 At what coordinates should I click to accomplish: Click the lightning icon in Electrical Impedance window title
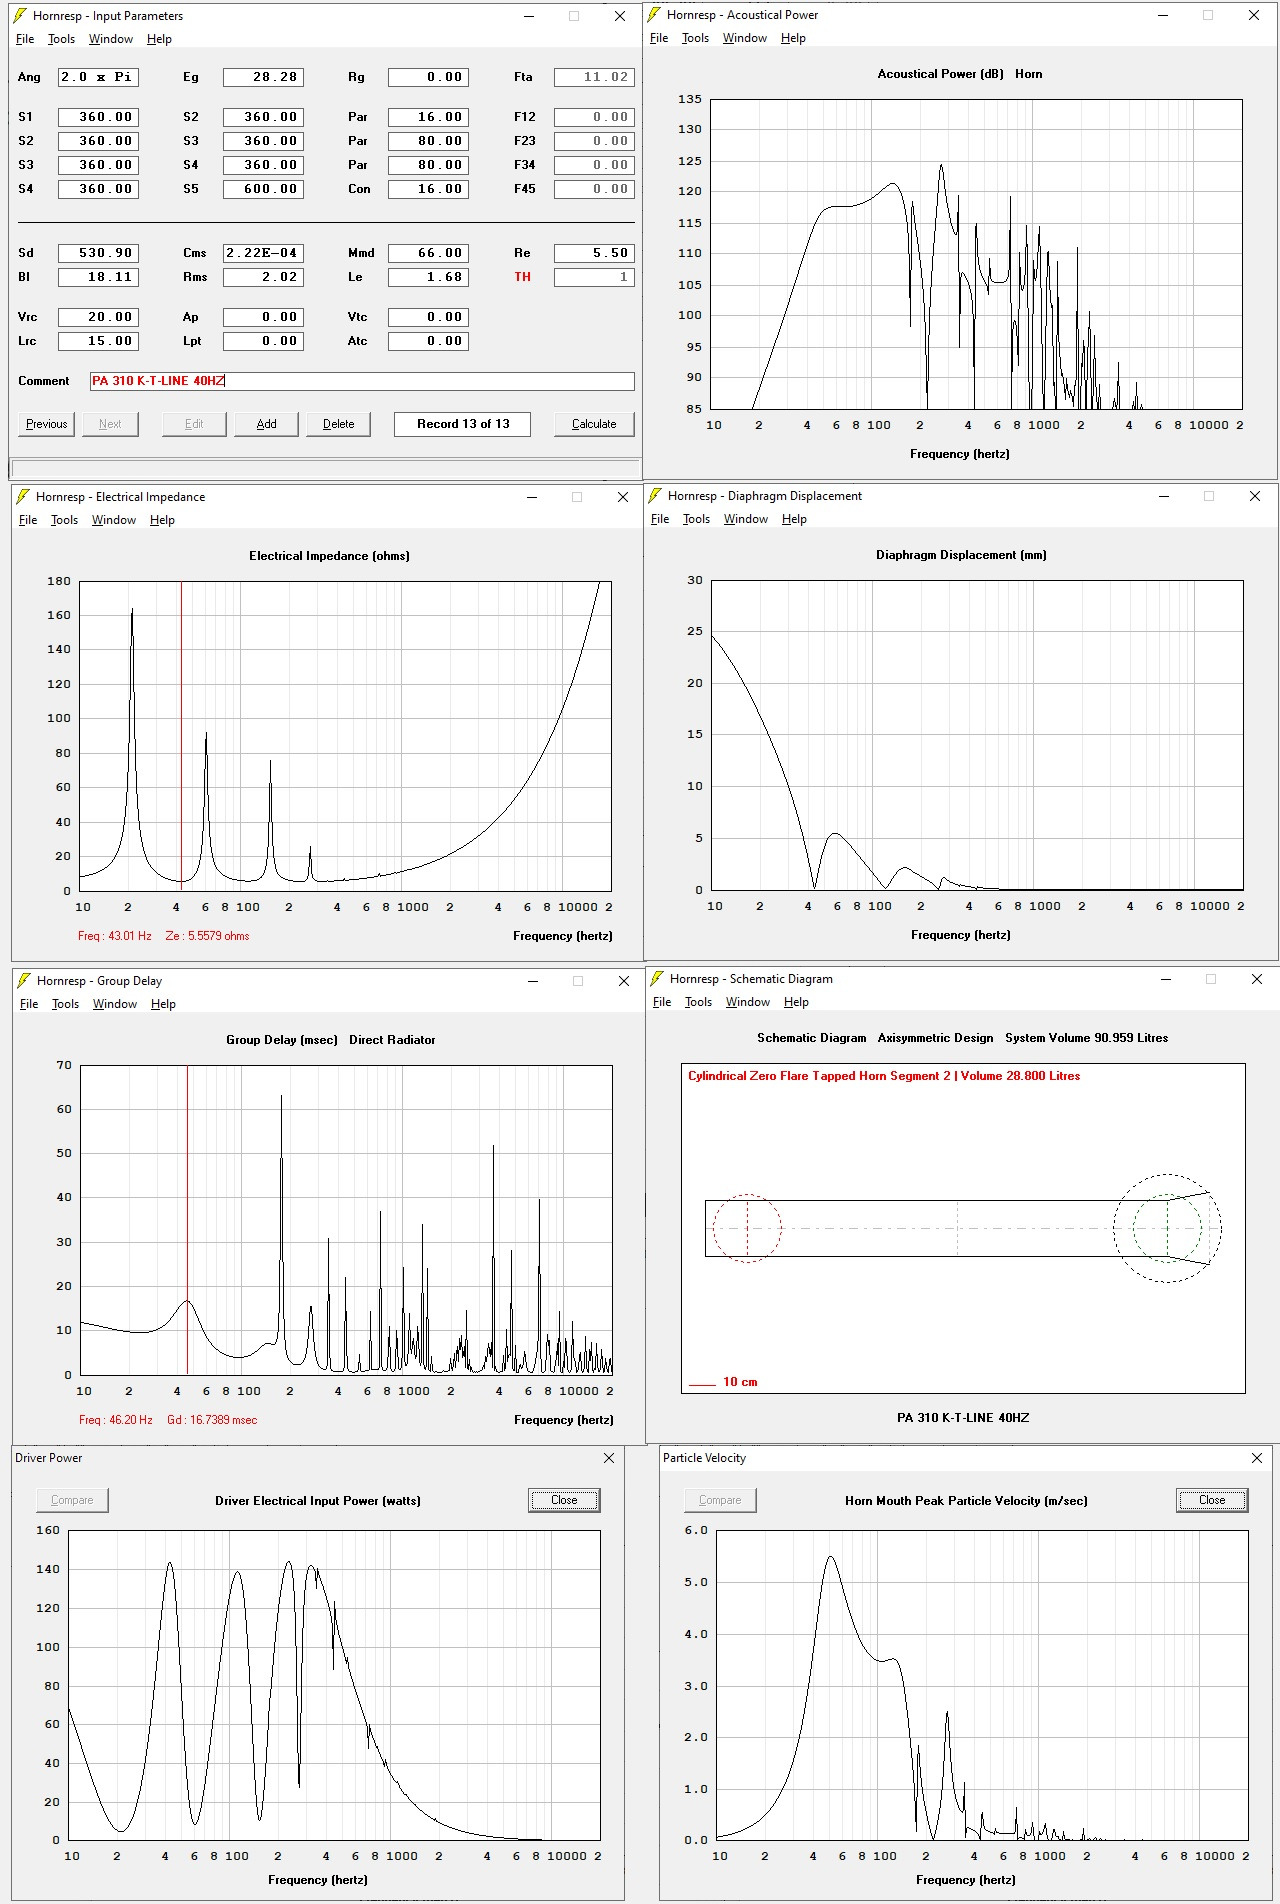(x=23, y=497)
